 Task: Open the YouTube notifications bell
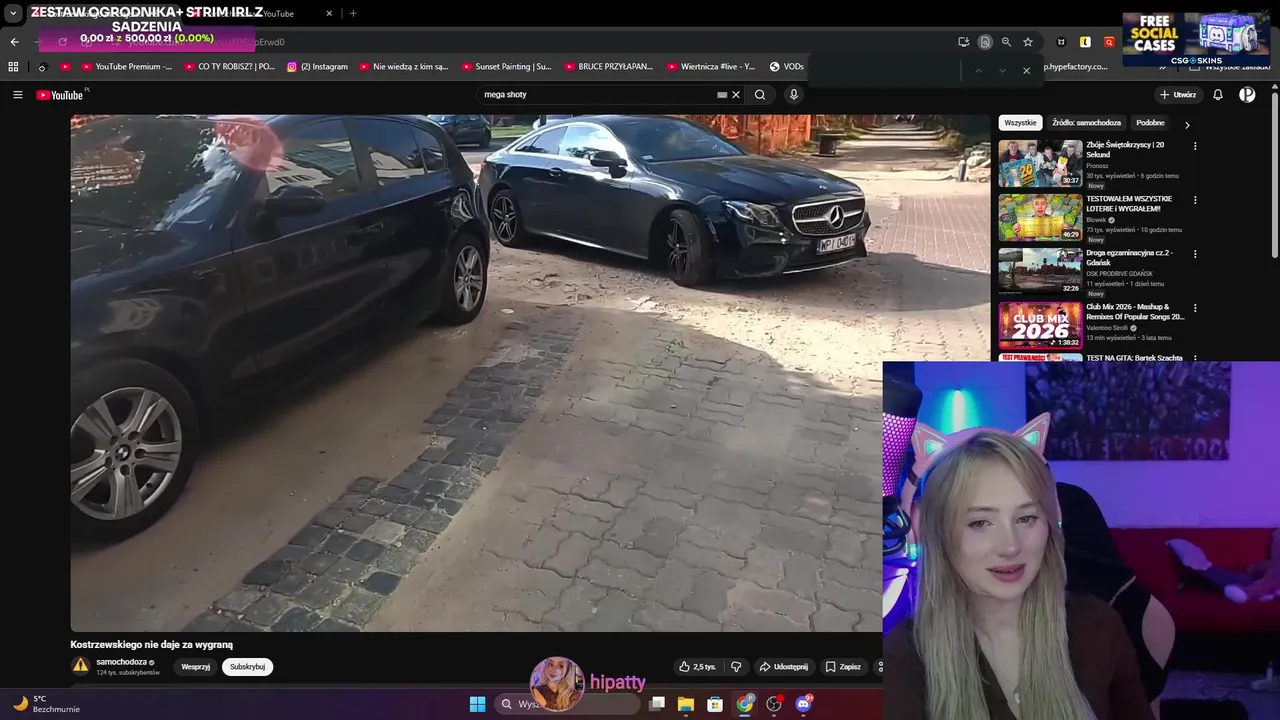[x=1218, y=95]
